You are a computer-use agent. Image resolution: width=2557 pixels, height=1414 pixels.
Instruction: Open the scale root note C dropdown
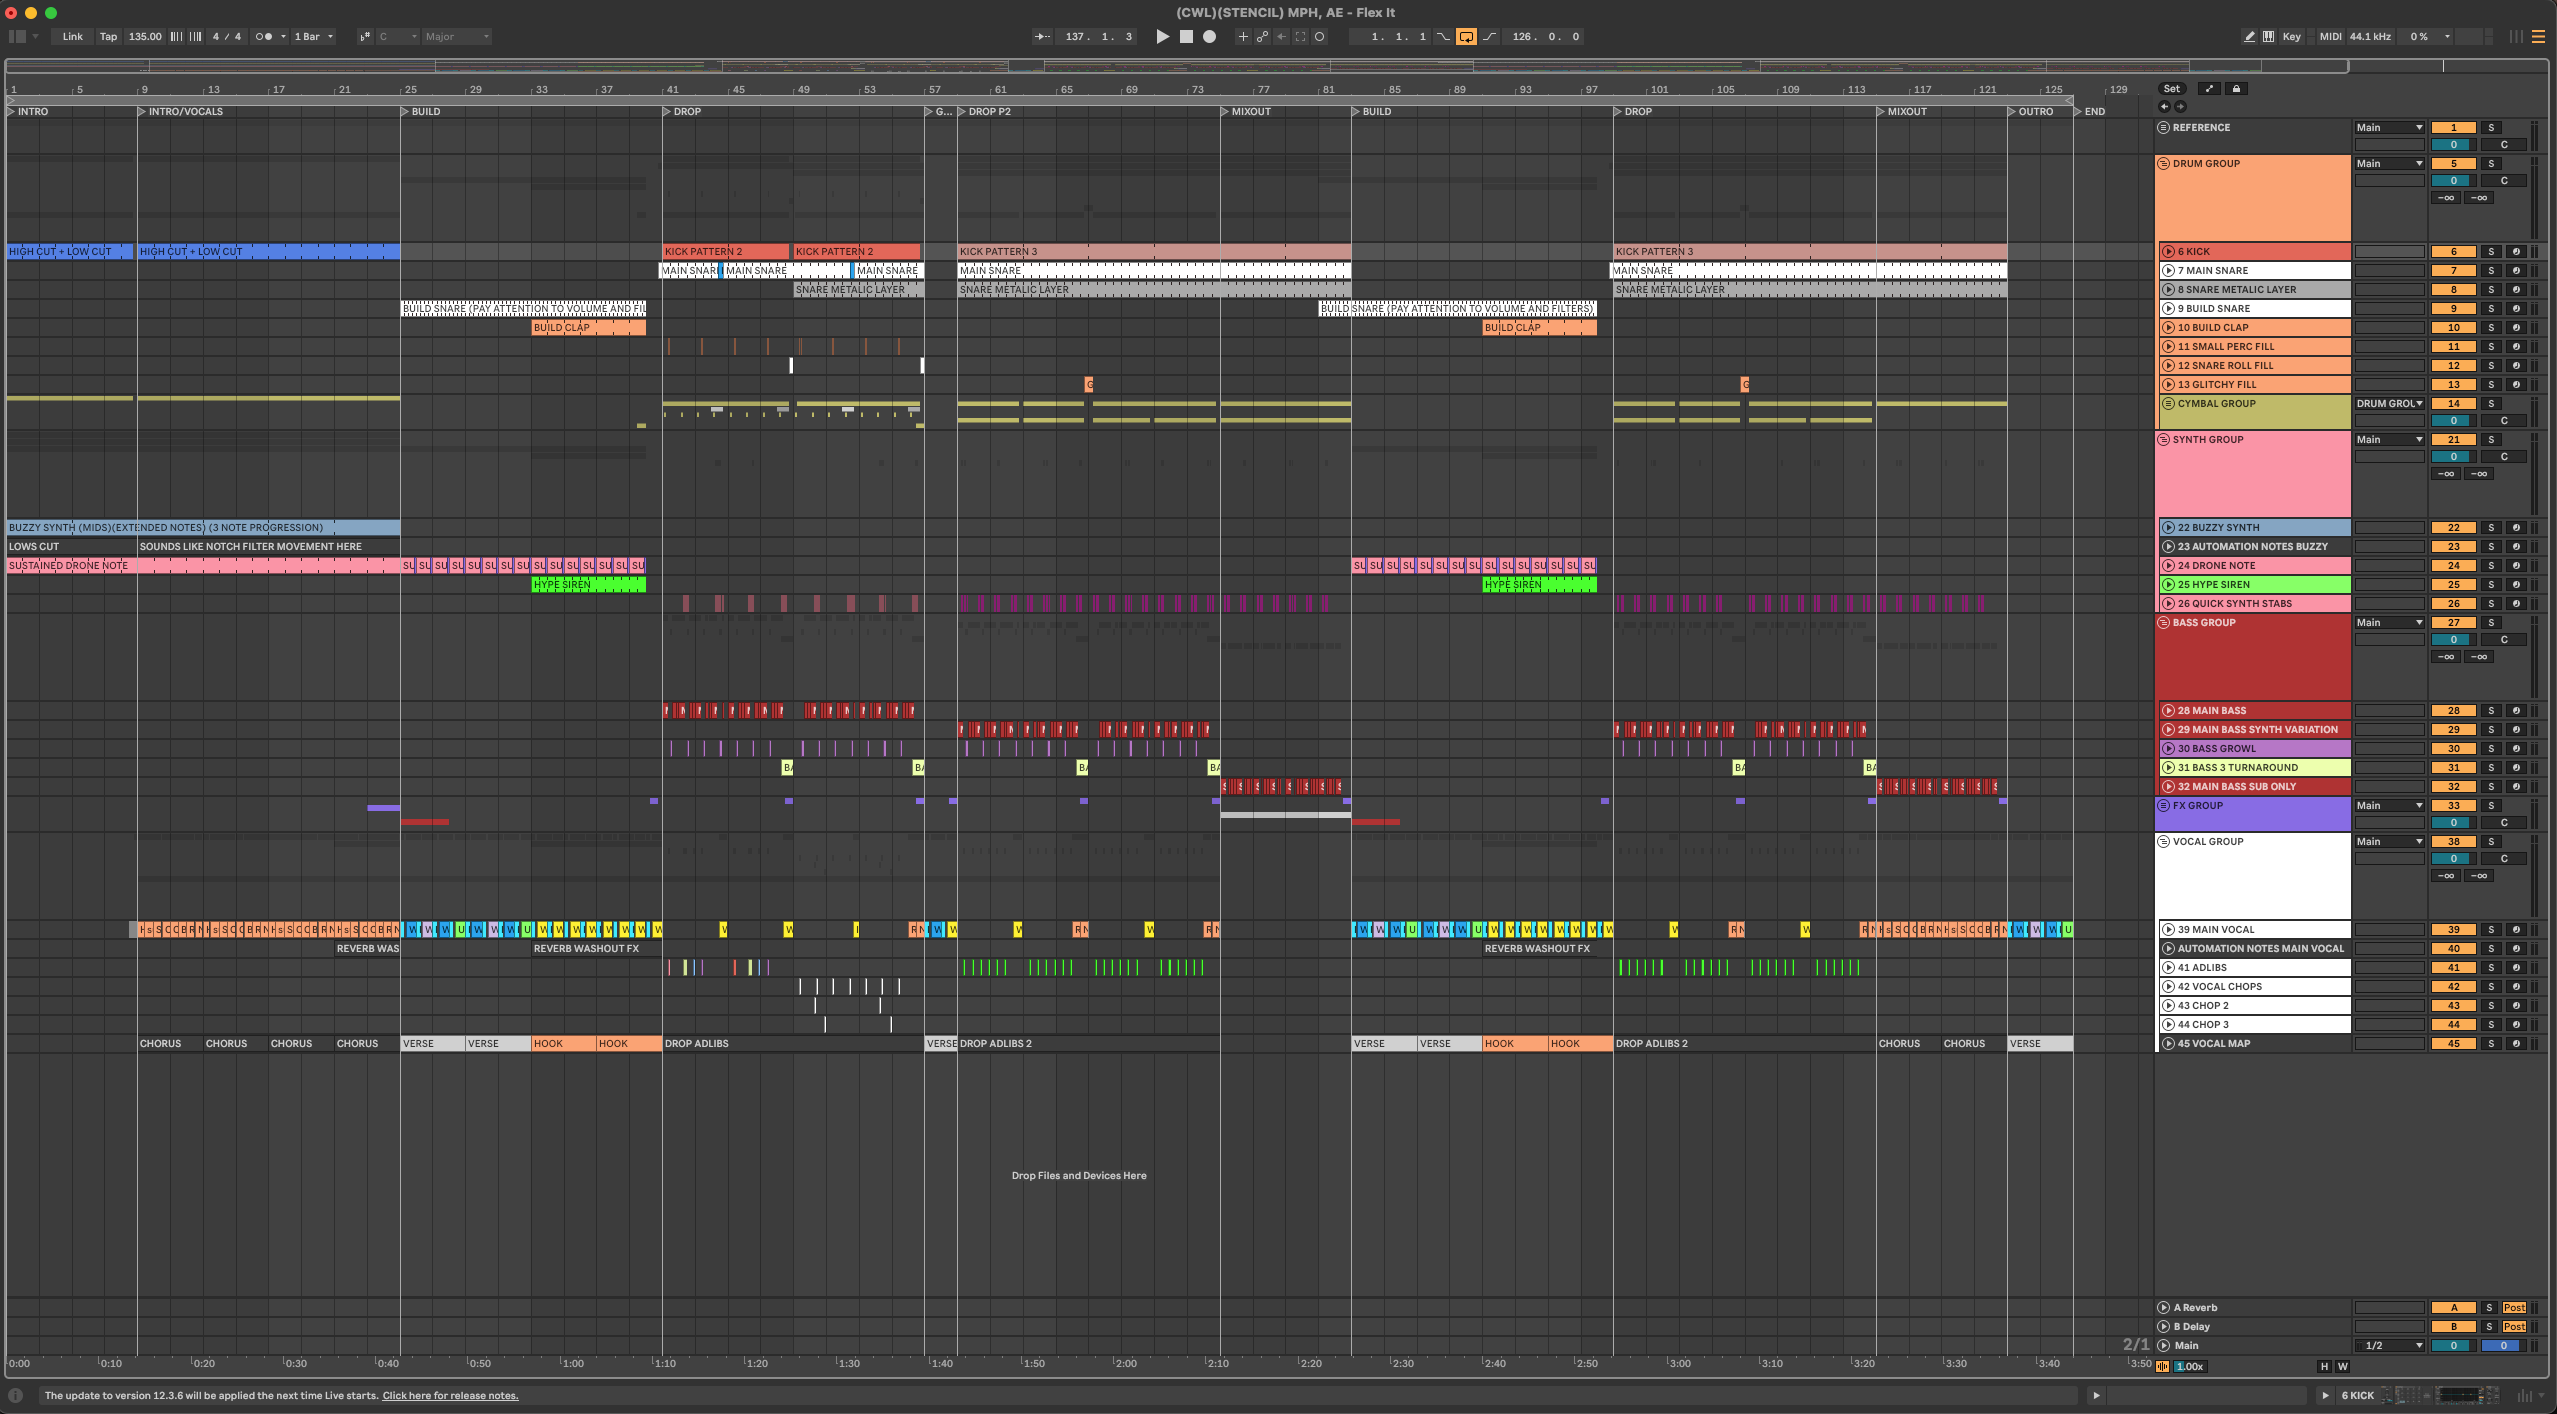pos(398,37)
